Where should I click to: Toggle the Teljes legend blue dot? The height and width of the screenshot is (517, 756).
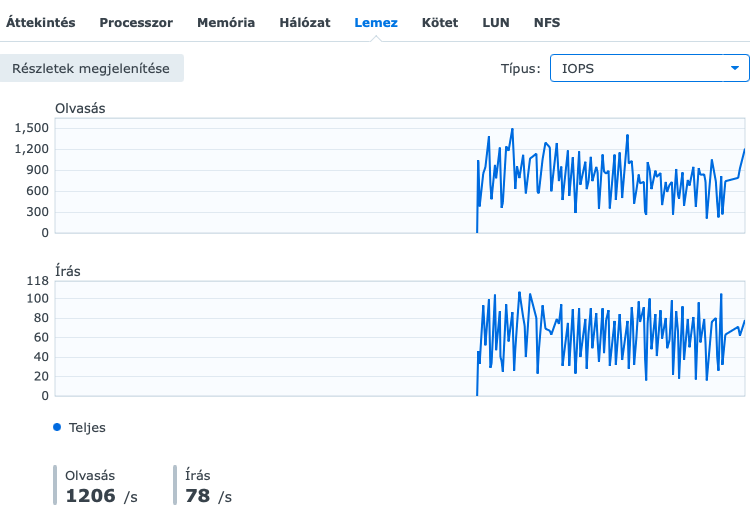57,427
